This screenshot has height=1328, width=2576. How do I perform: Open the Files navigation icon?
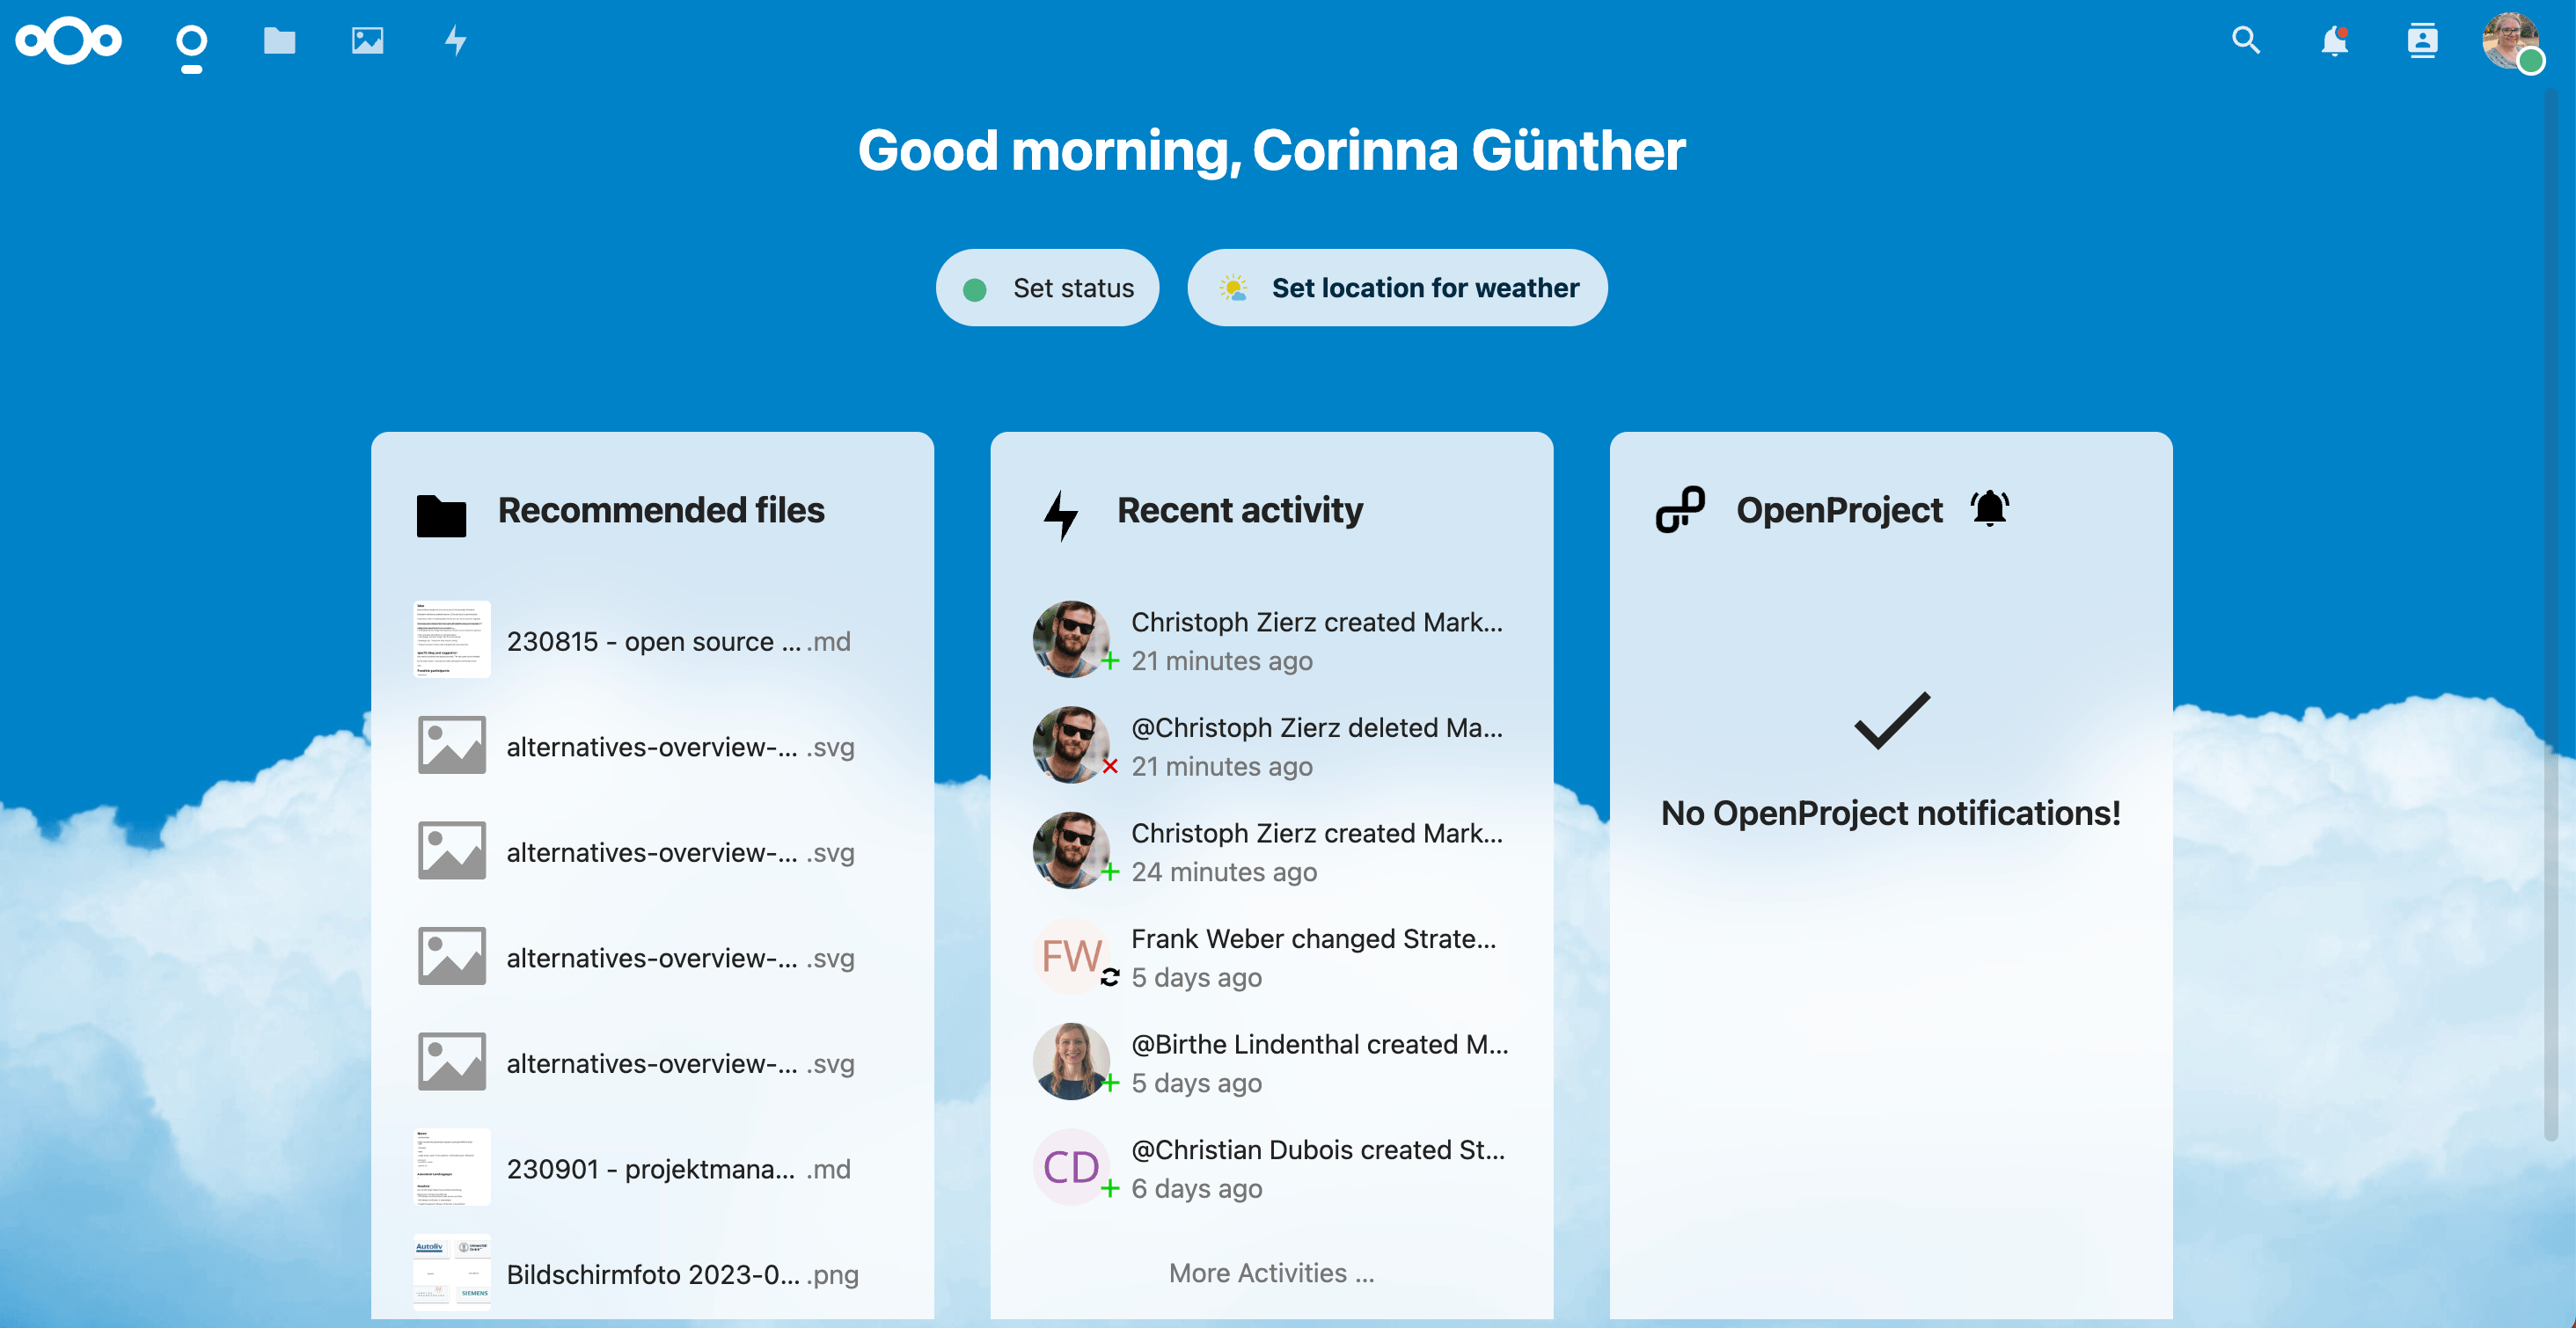[276, 40]
